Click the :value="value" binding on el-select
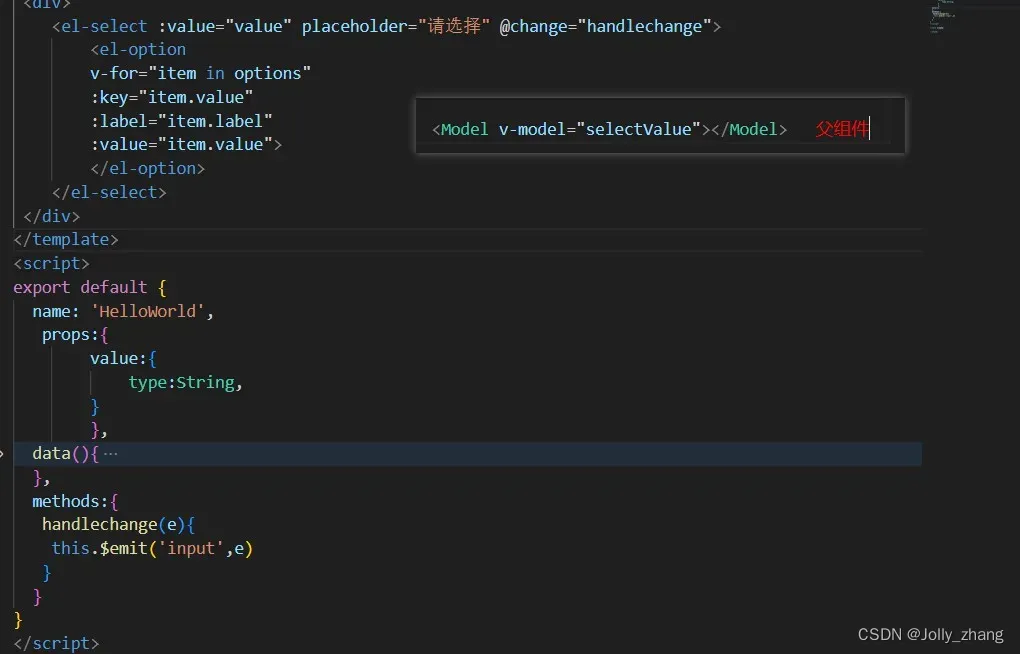1020x654 pixels. pyautogui.click(x=225, y=26)
